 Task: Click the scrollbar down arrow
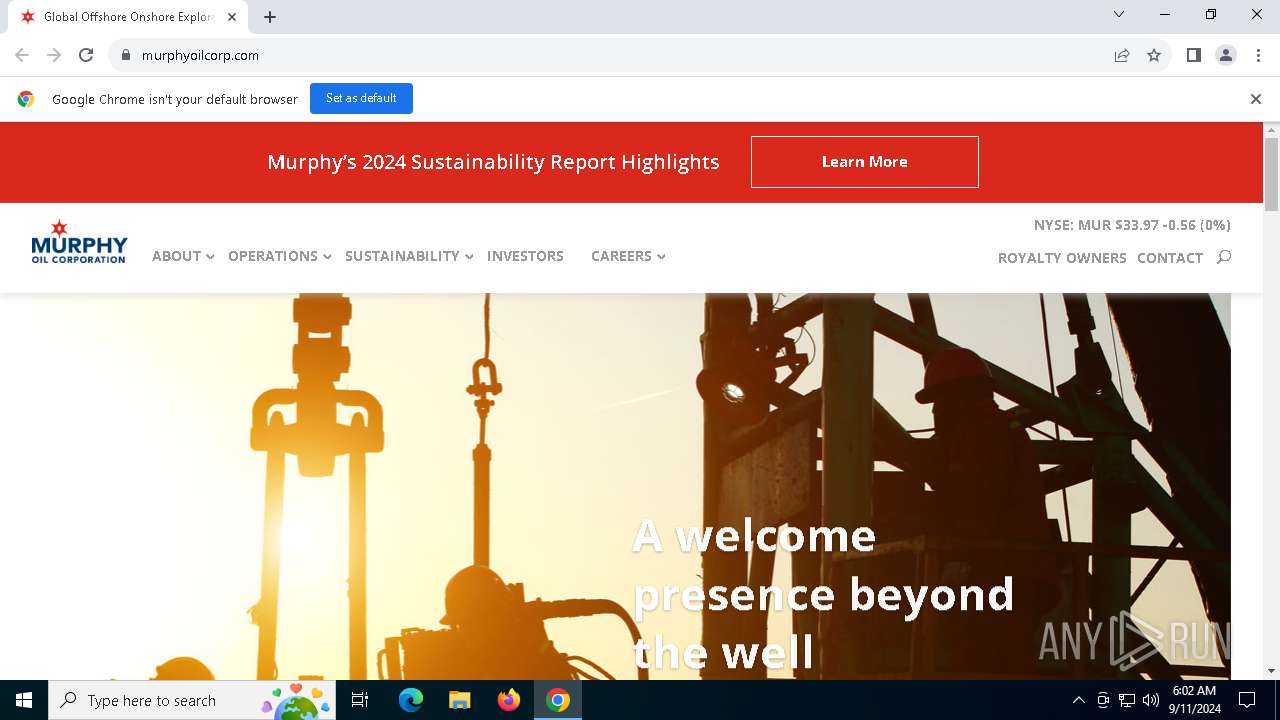coord(1271,671)
